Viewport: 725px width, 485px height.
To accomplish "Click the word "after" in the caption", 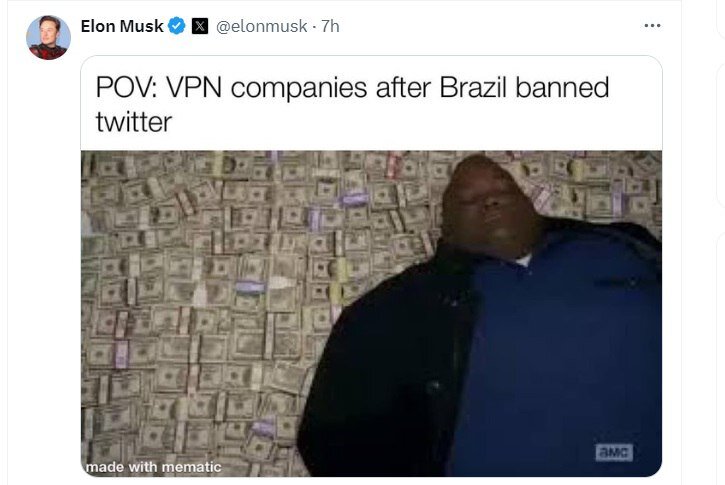I will coord(403,87).
